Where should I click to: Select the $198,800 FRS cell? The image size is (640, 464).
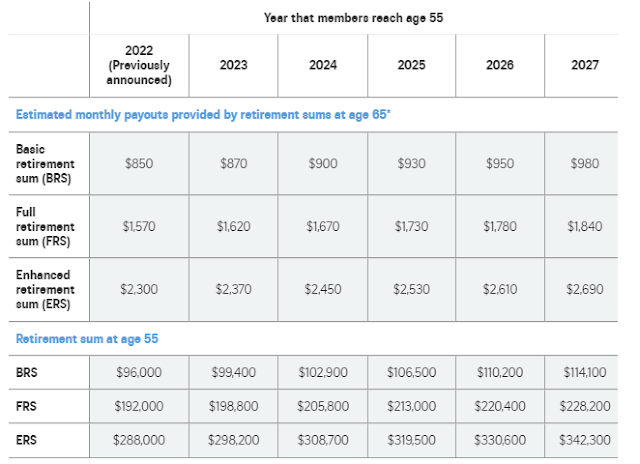click(233, 406)
